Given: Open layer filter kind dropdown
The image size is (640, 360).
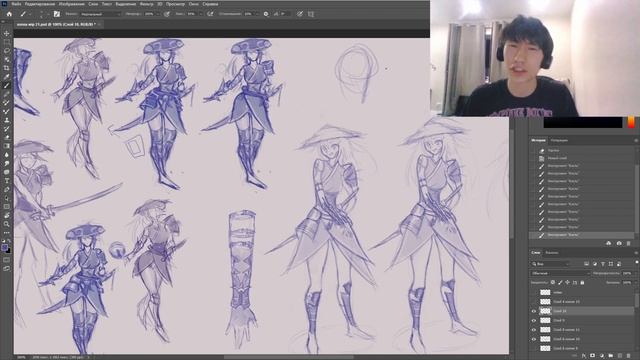Looking at the screenshot, I should pyautogui.click(x=551, y=264).
